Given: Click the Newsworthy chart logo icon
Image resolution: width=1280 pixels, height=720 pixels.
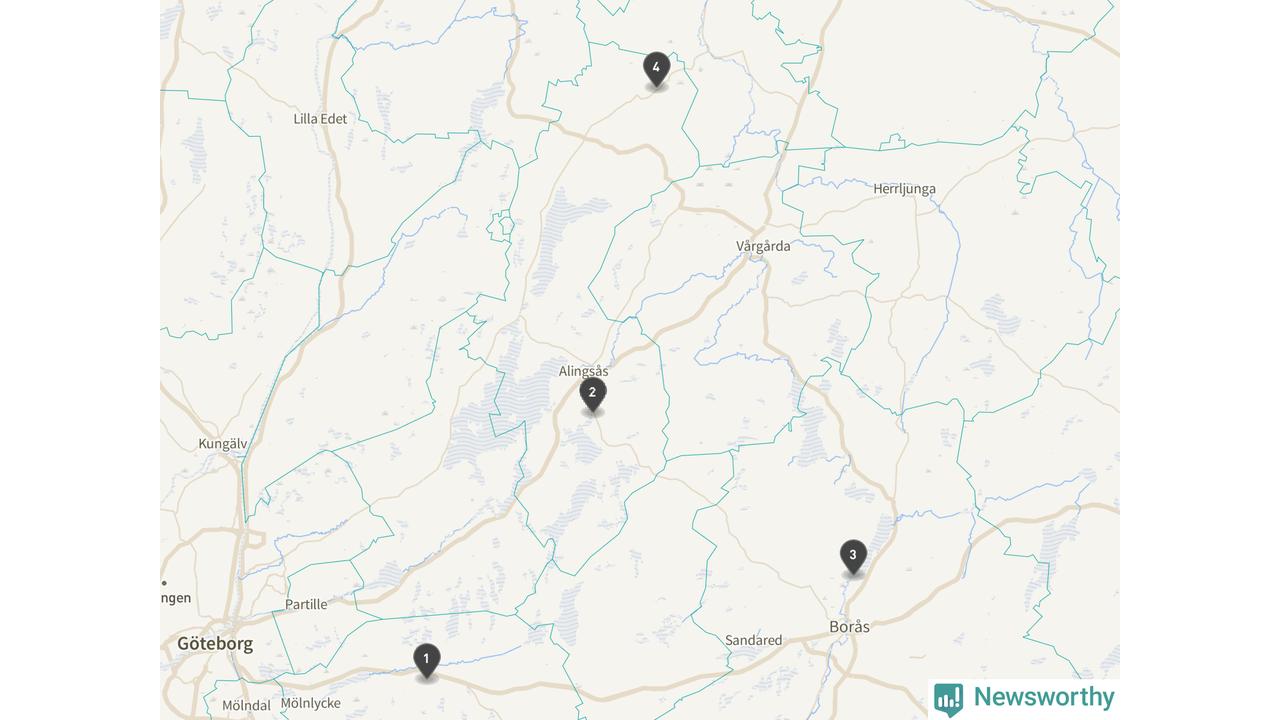Looking at the screenshot, I should pyautogui.click(x=948, y=699).
